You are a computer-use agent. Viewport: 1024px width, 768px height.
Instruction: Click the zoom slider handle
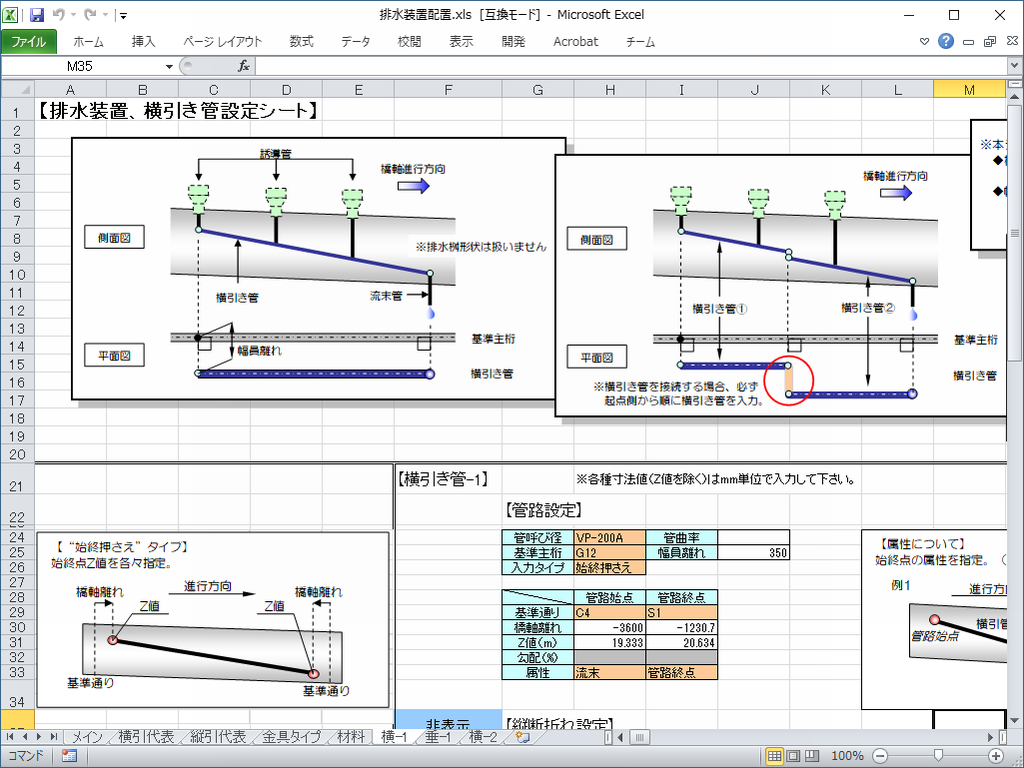tap(936, 756)
